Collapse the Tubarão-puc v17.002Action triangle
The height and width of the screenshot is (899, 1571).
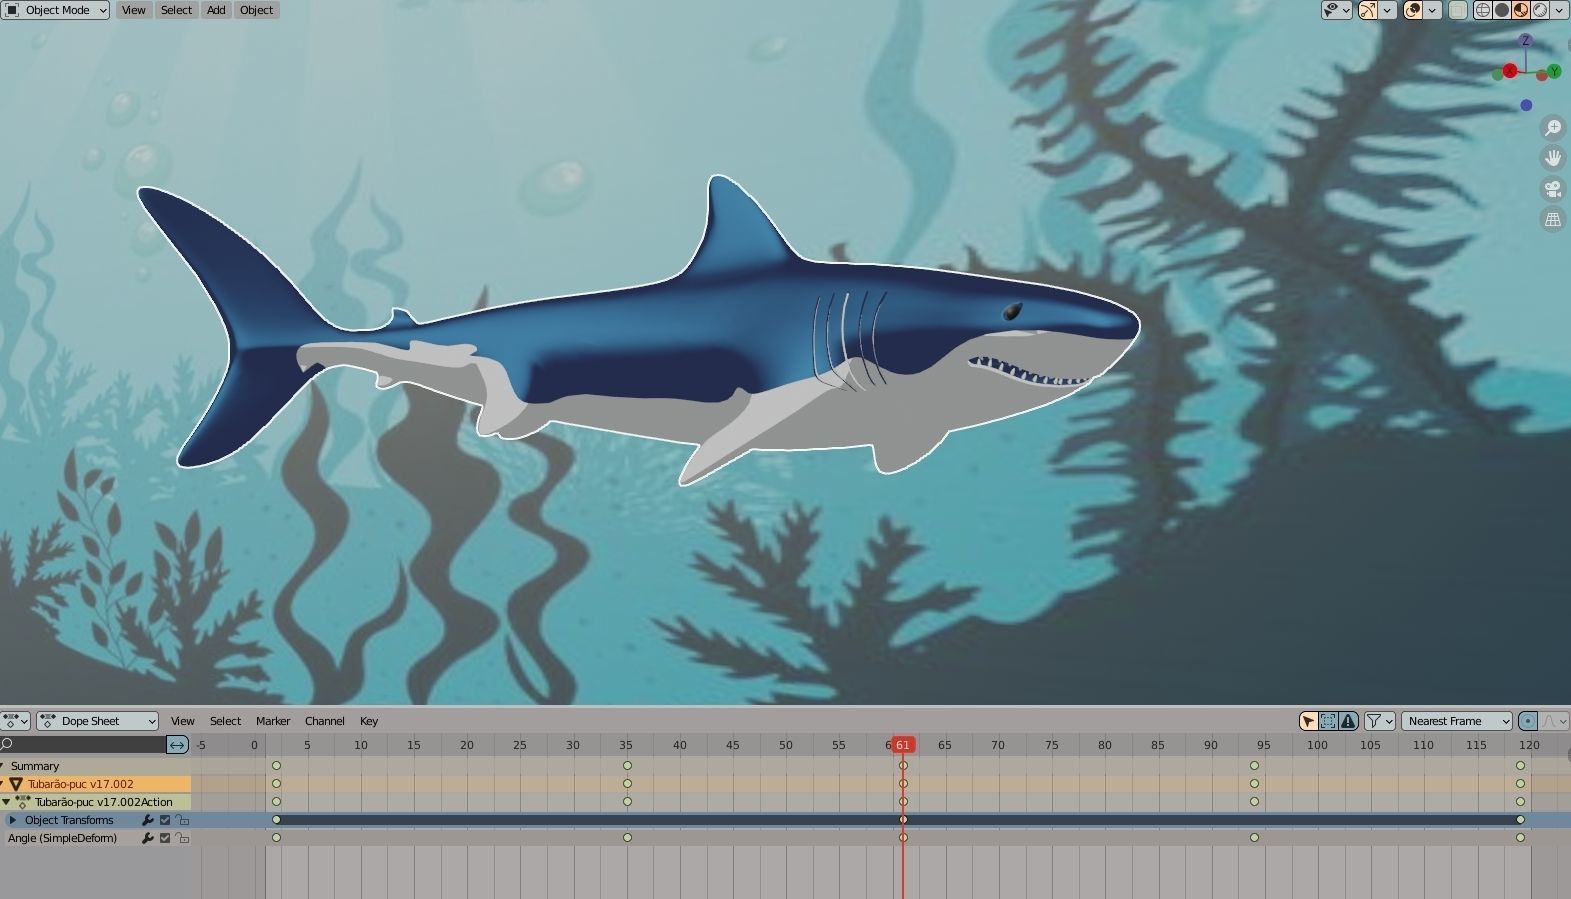pos(6,802)
